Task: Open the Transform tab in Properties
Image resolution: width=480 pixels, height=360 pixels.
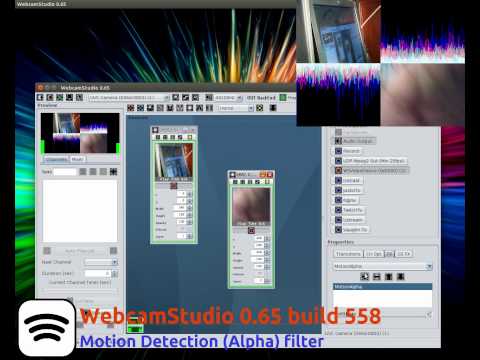Action: point(348,254)
